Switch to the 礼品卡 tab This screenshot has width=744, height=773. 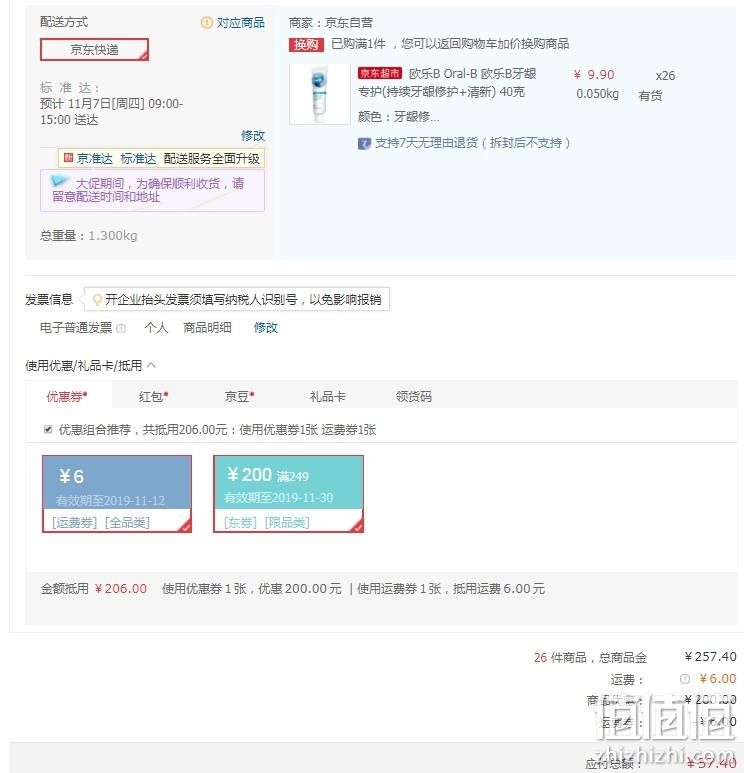point(327,396)
